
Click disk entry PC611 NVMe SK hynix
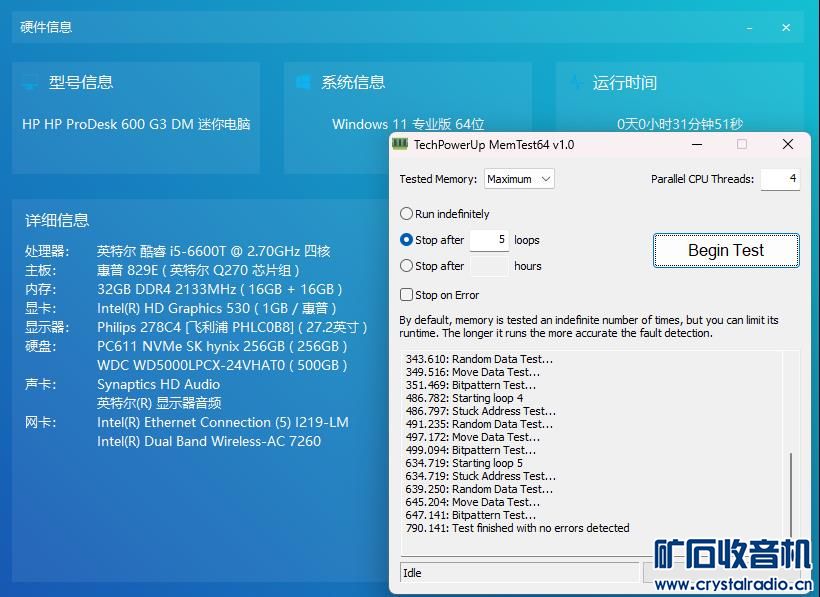point(222,347)
